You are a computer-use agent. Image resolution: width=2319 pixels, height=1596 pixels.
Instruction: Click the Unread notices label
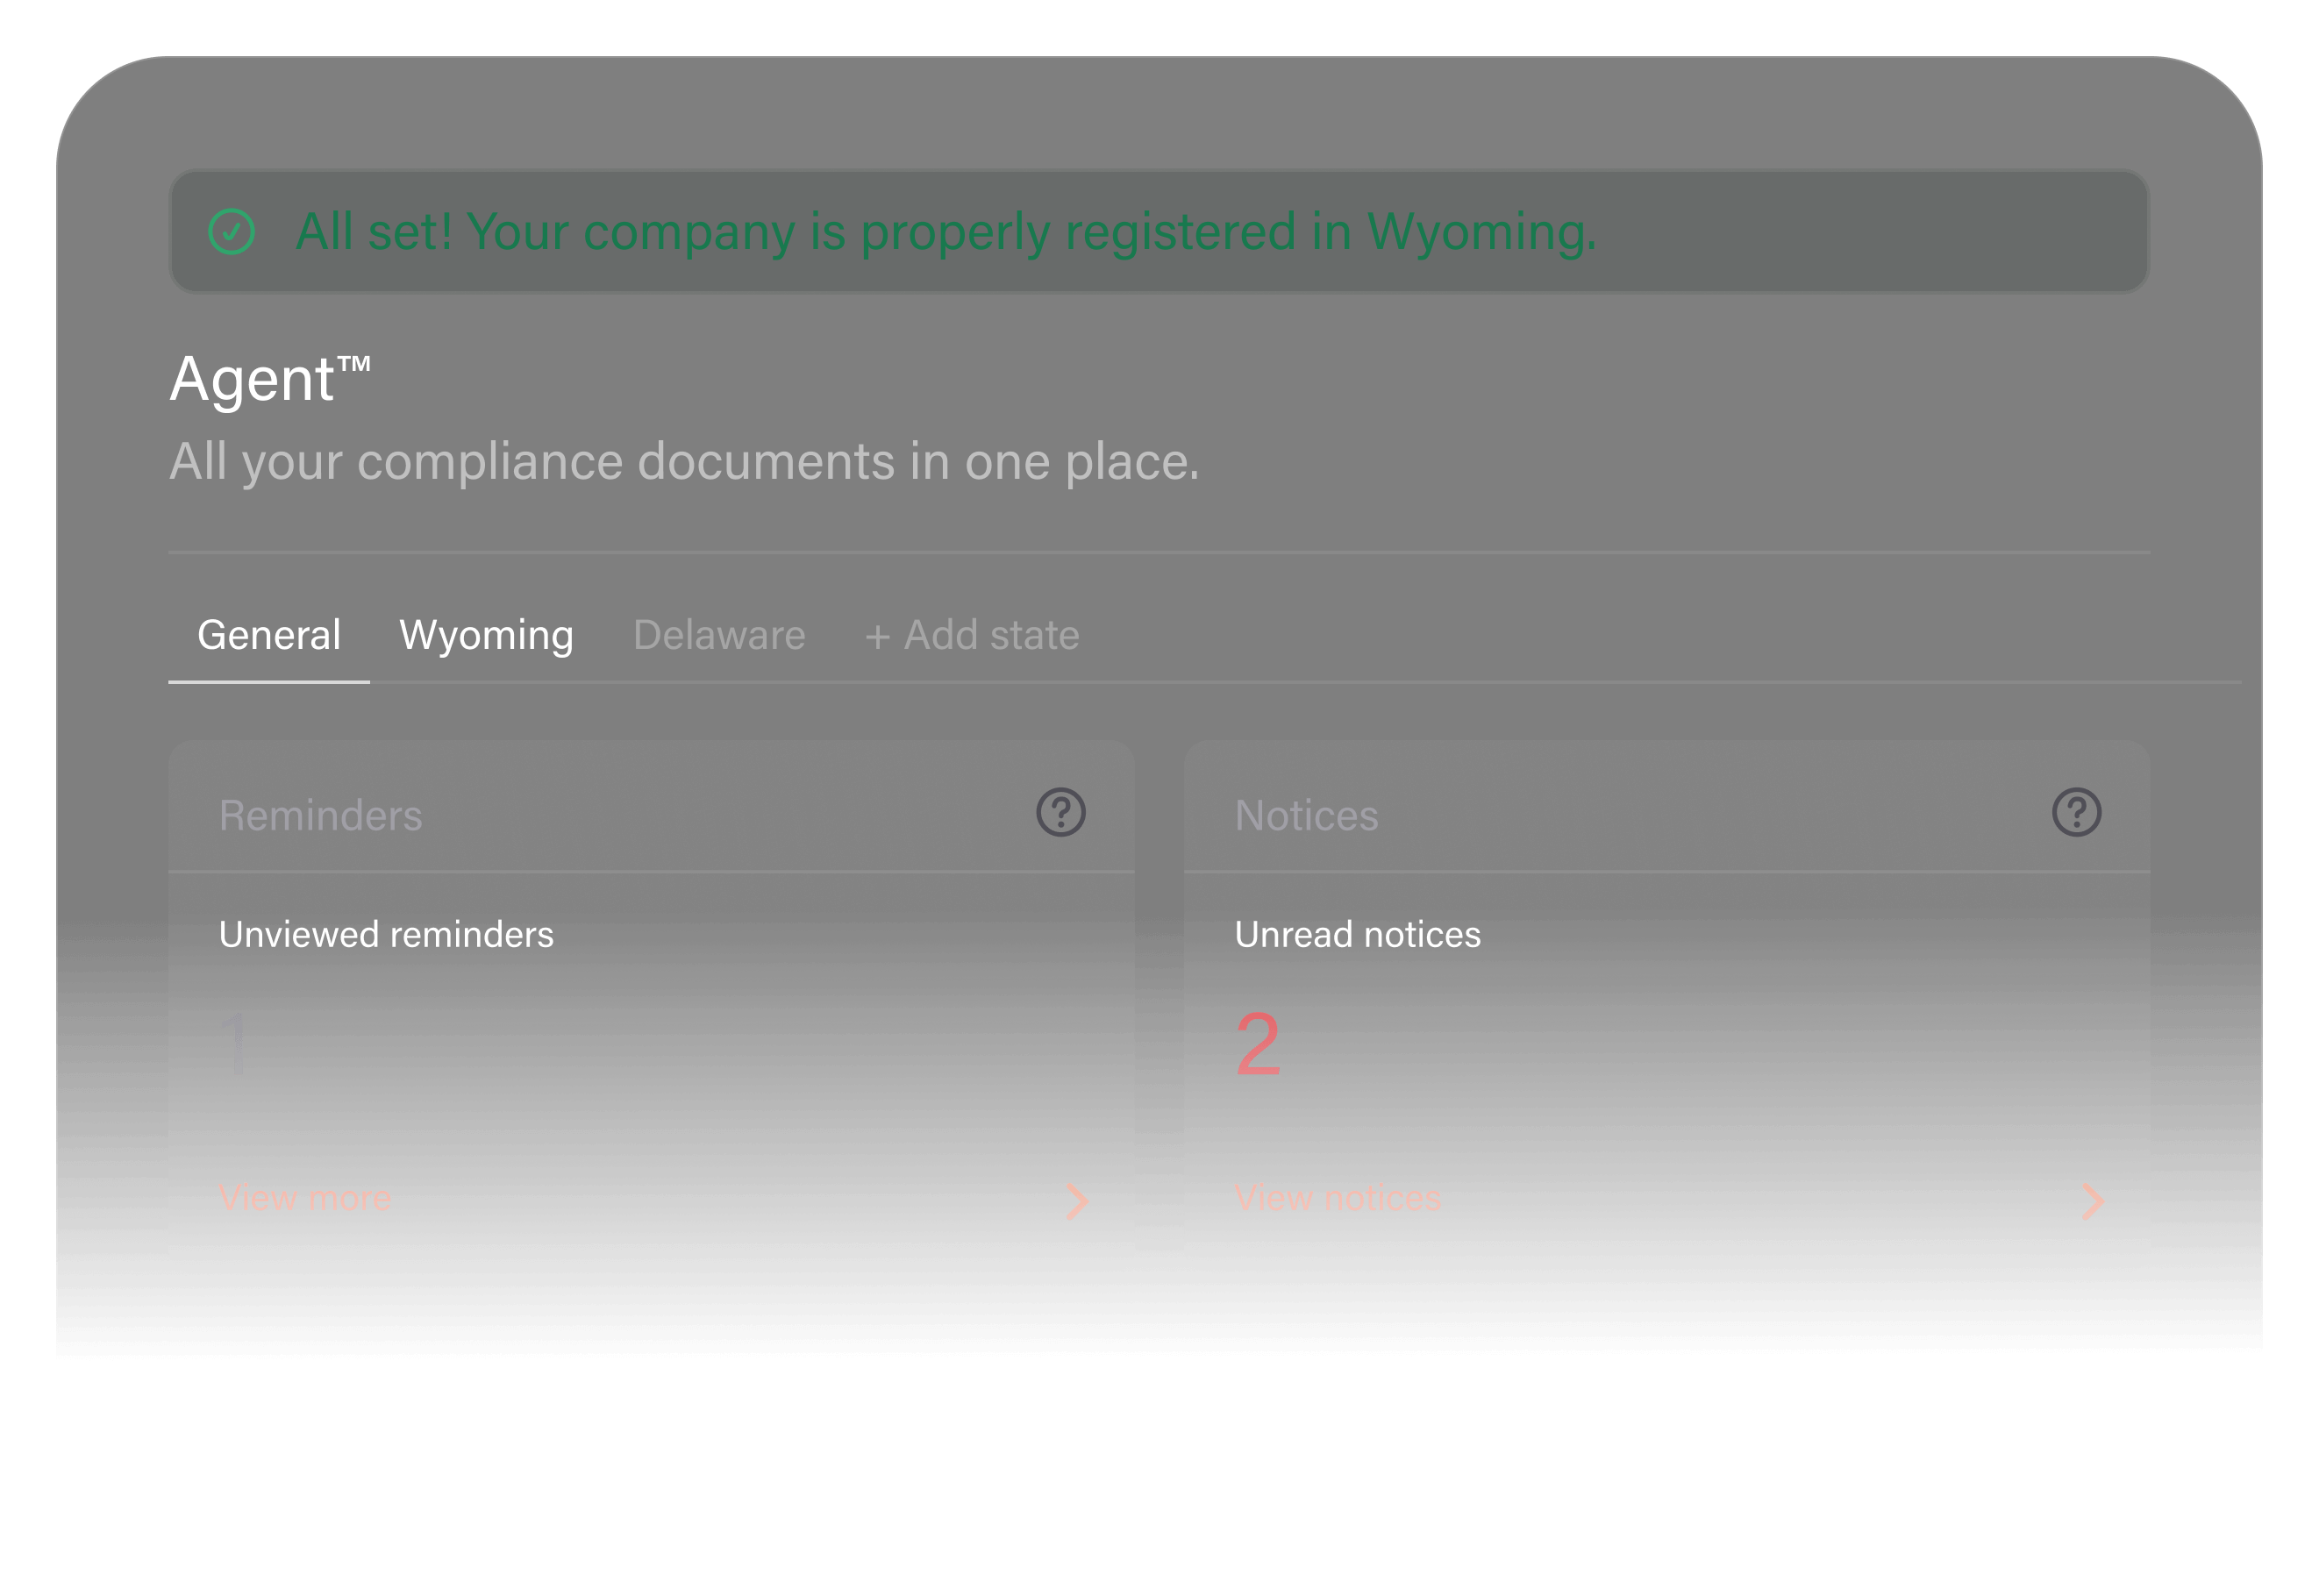(1357, 934)
